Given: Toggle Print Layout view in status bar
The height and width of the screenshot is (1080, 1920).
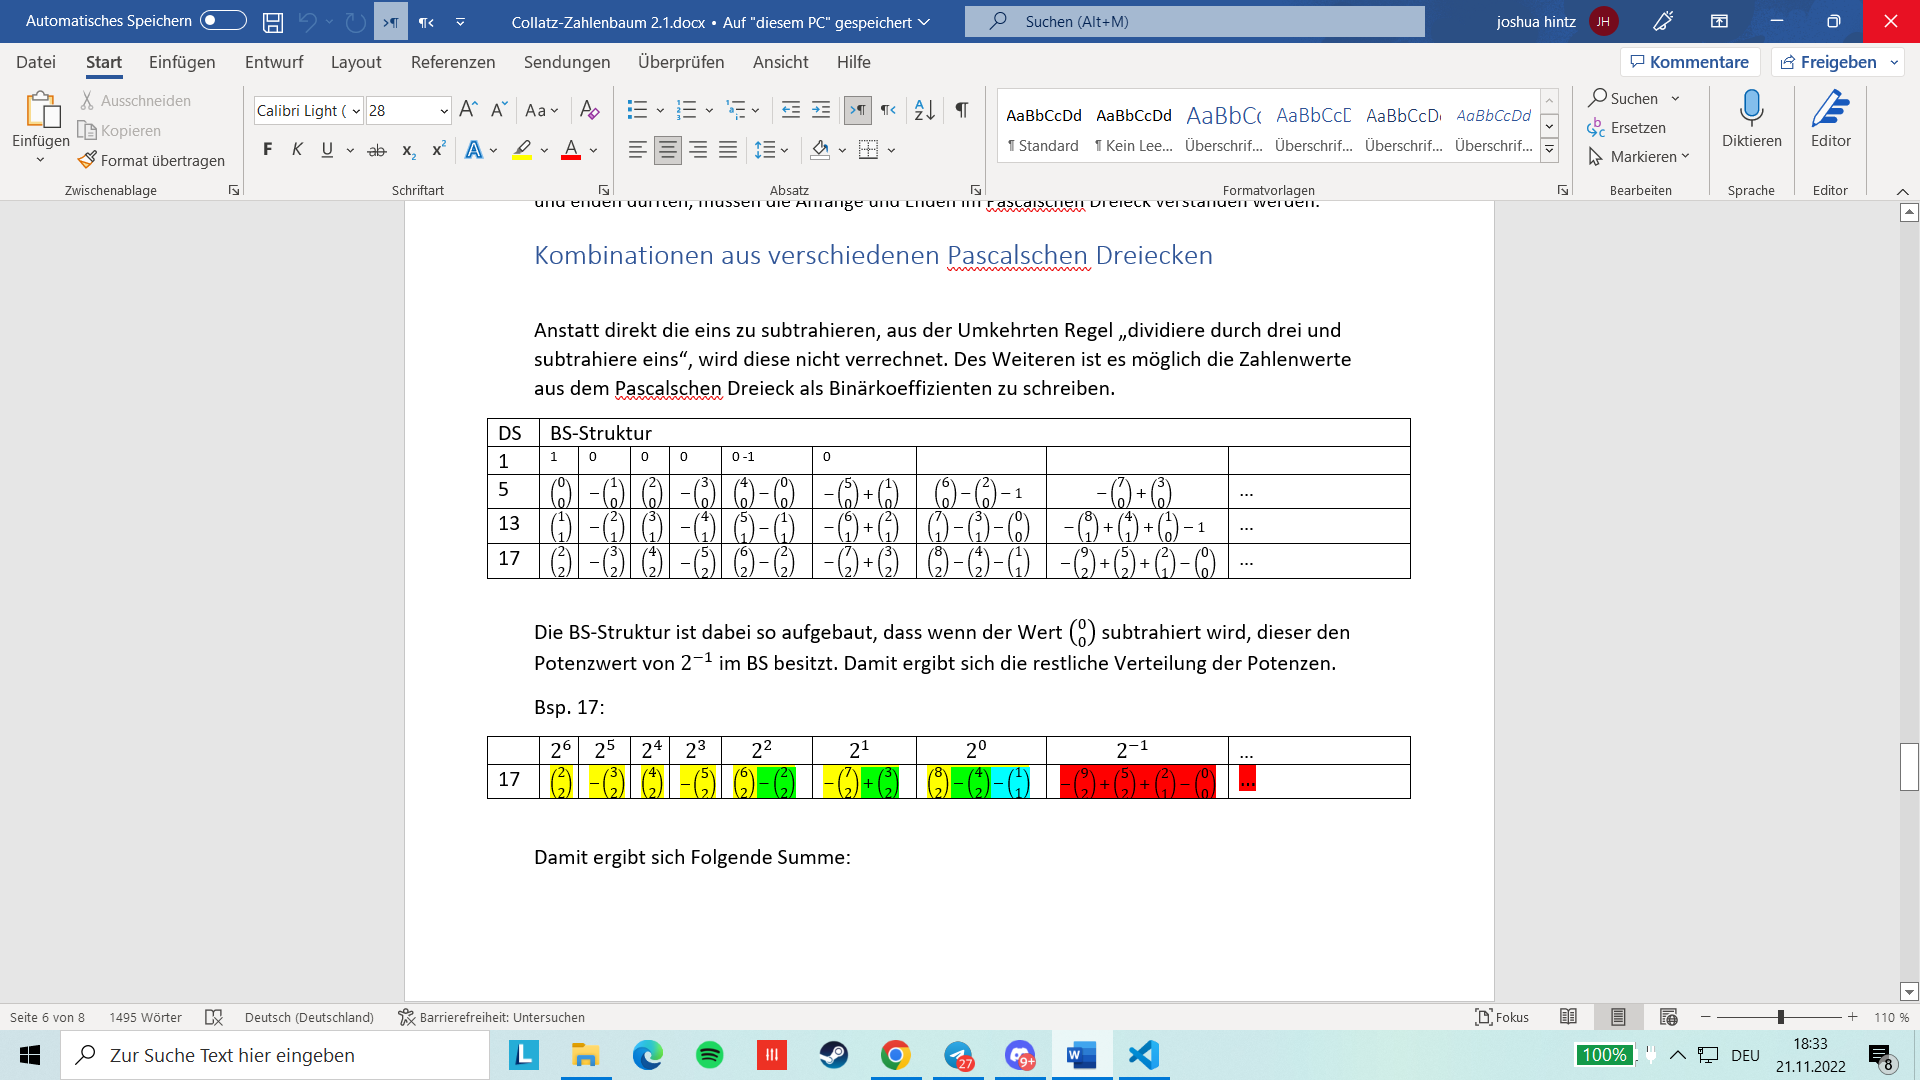Looking at the screenshot, I should tap(1618, 1017).
